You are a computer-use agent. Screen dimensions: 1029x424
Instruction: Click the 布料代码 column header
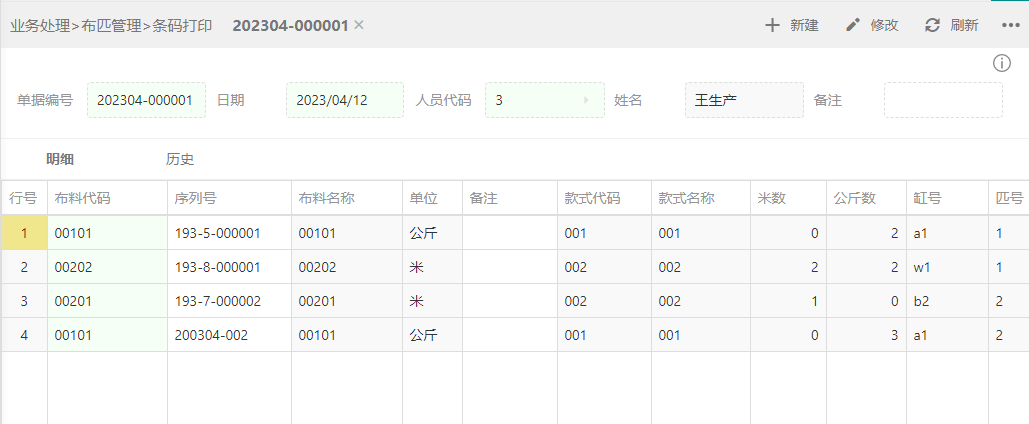point(107,198)
